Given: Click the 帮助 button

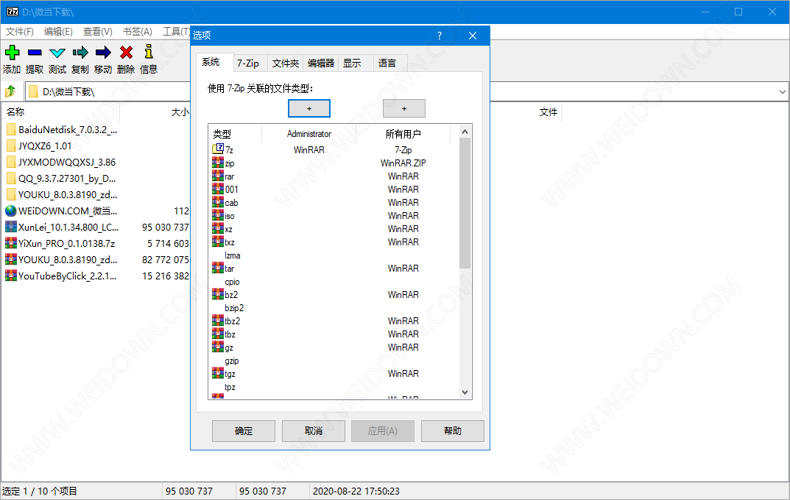Looking at the screenshot, I should pos(452,431).
